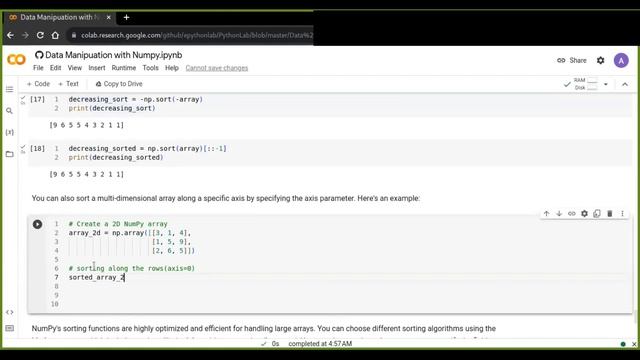640x360 pixels.
Task: Click the Share button
Action: [572, 60]
